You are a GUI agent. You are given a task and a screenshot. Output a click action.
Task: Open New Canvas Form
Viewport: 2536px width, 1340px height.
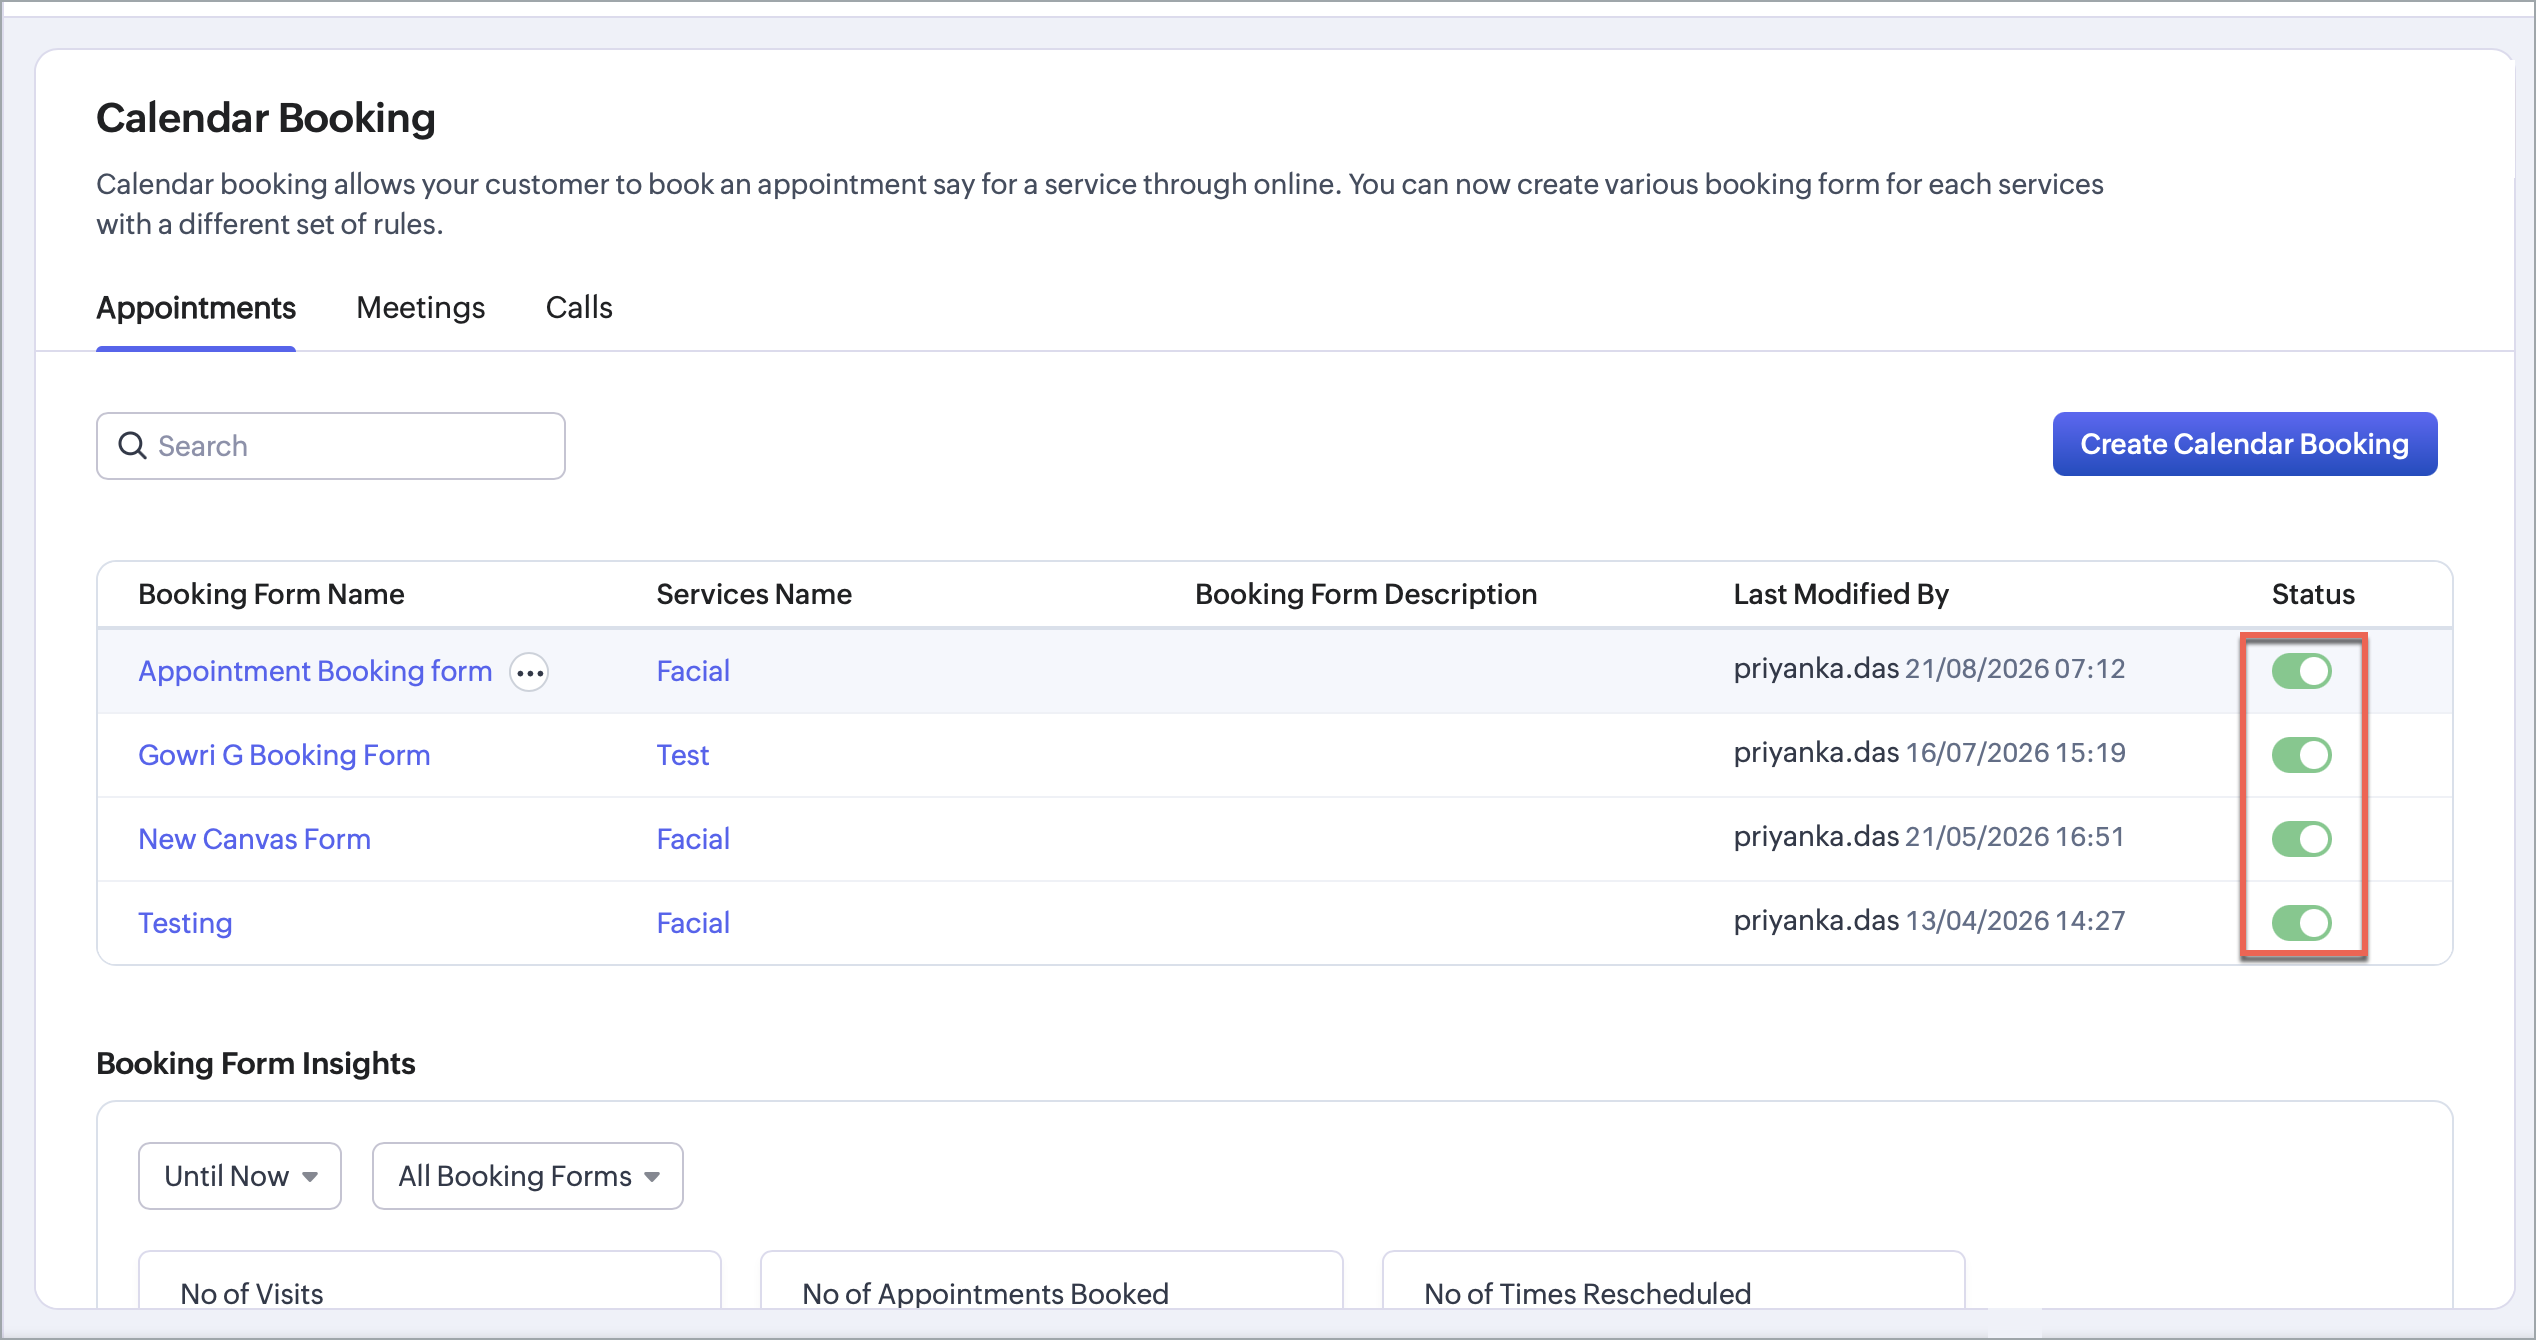pyautogui.click(x=254, y=839)
